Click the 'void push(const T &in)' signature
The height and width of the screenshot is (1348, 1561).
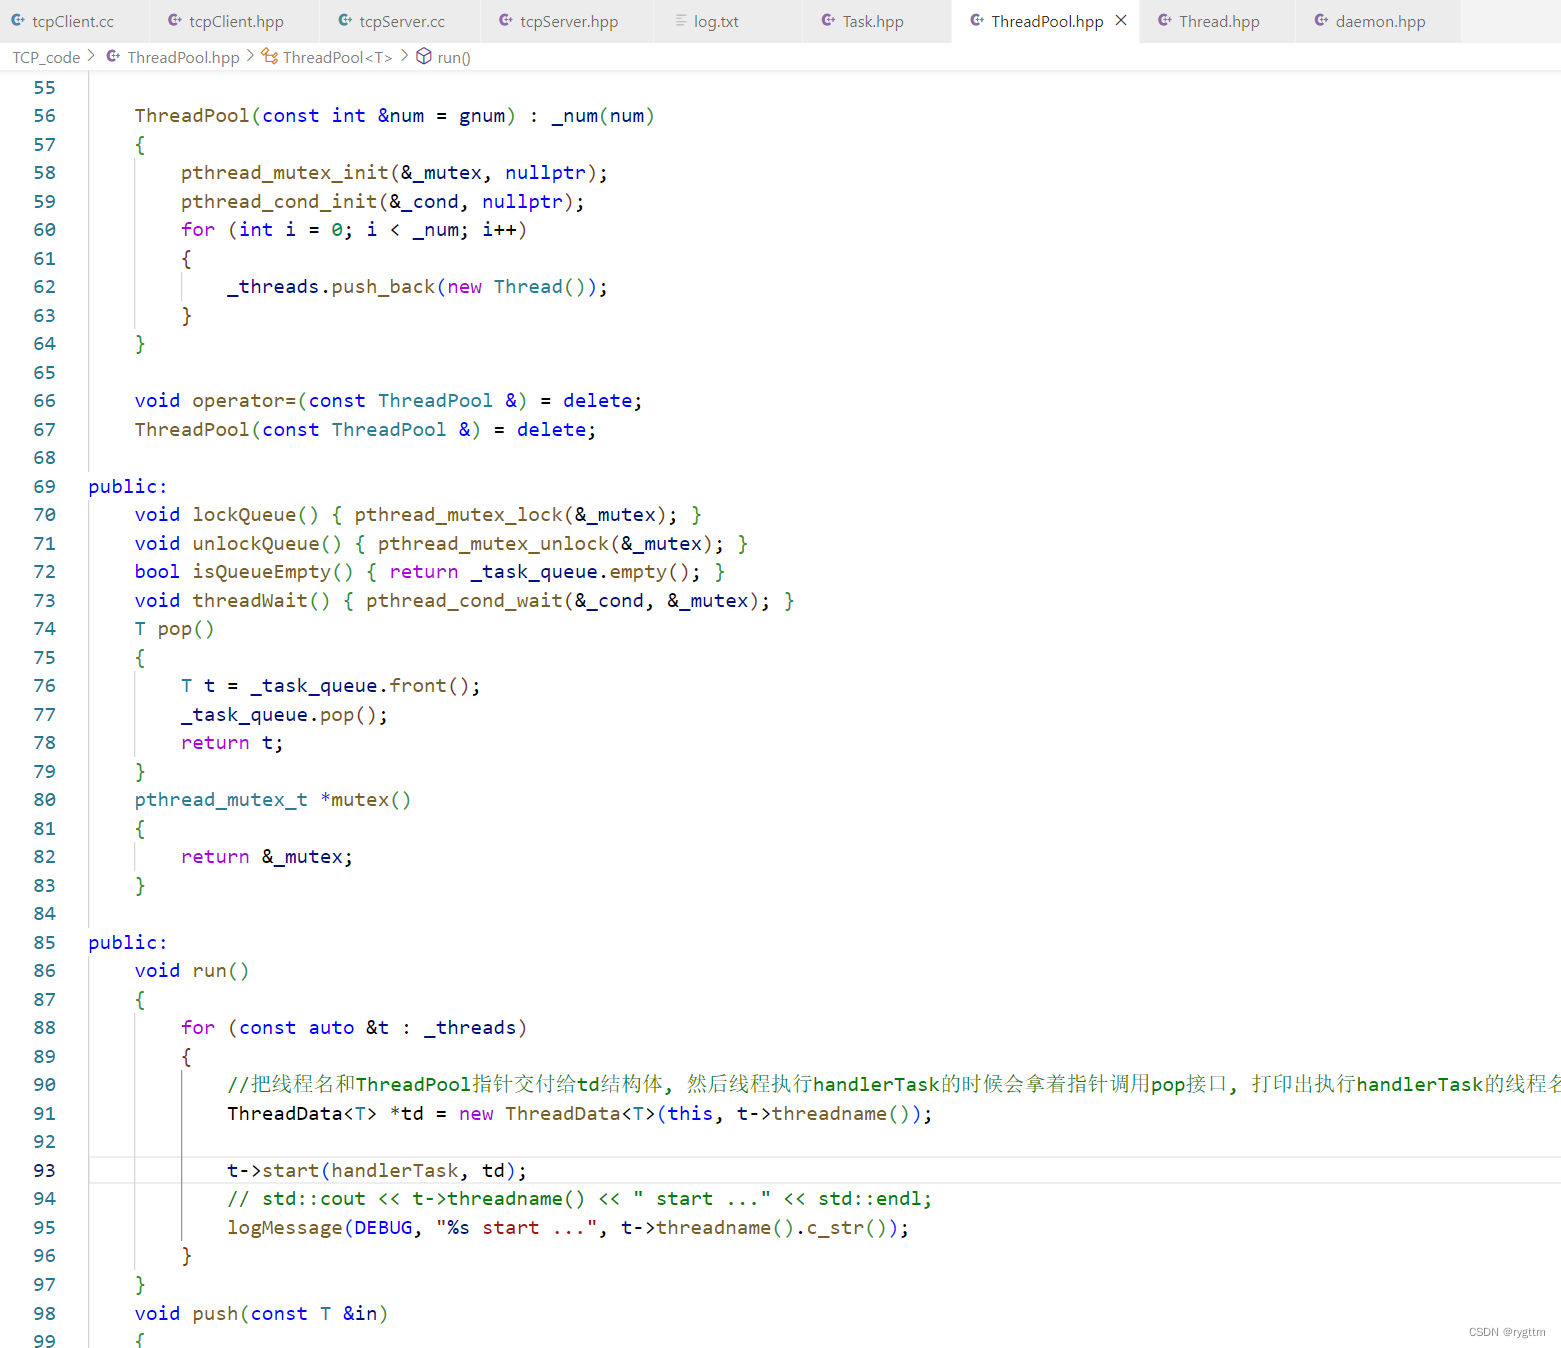261,1314
